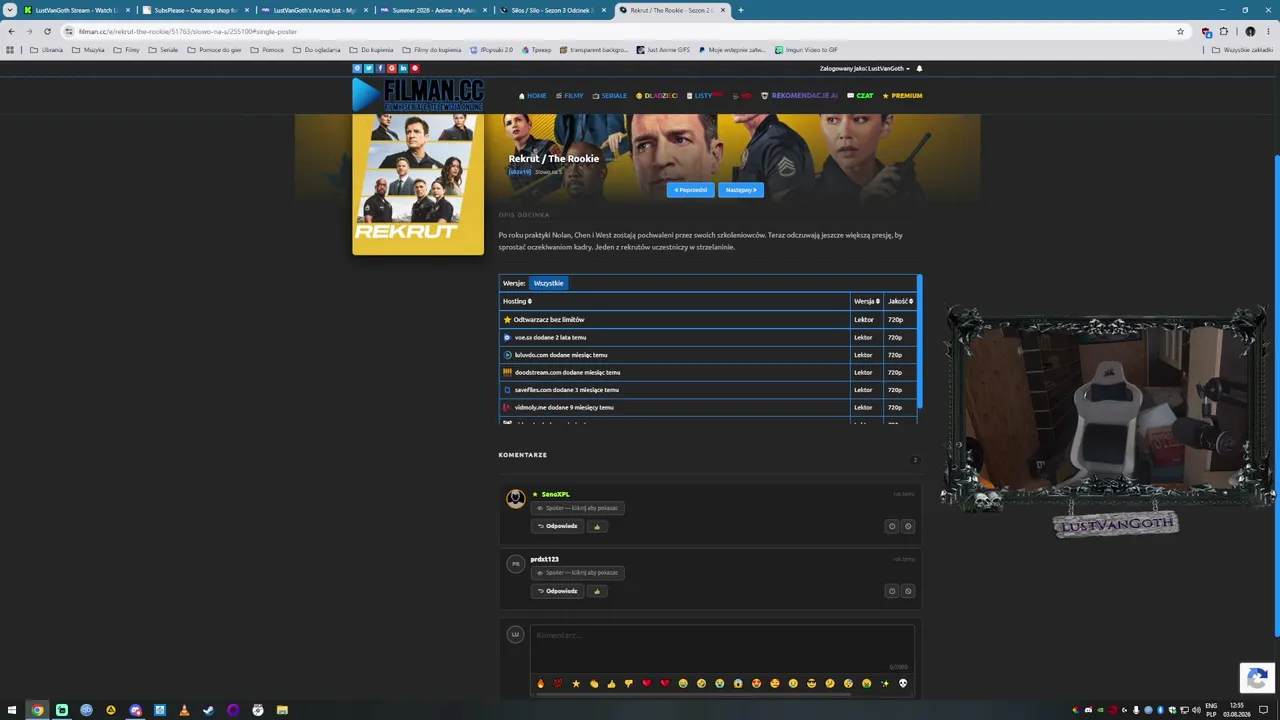Select the doodstream.com hosting link
The image size is (1280, 720).
point(708,372)
